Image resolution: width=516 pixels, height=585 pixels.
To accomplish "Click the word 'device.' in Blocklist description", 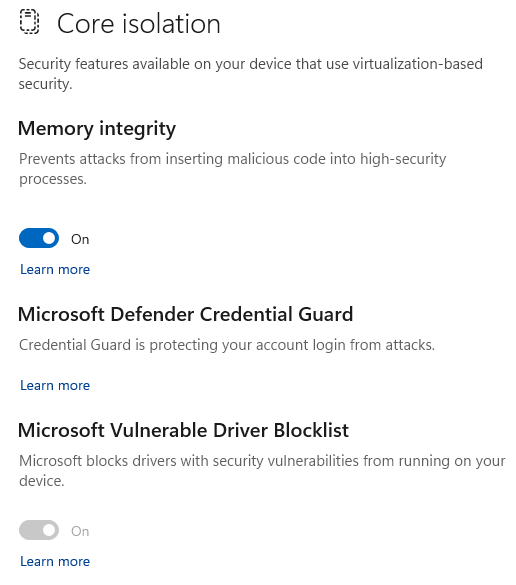I will pos(41,481).
